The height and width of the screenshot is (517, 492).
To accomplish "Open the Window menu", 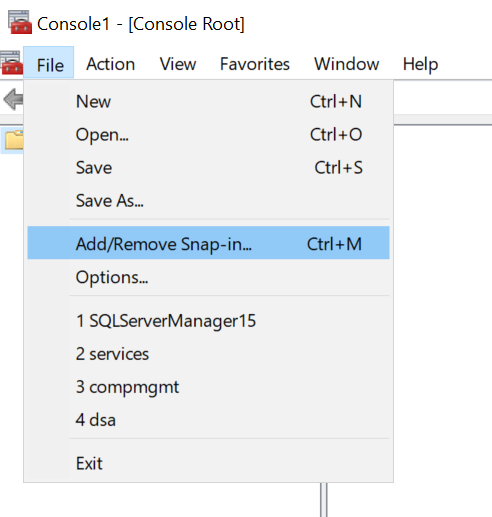I will 347,64.
